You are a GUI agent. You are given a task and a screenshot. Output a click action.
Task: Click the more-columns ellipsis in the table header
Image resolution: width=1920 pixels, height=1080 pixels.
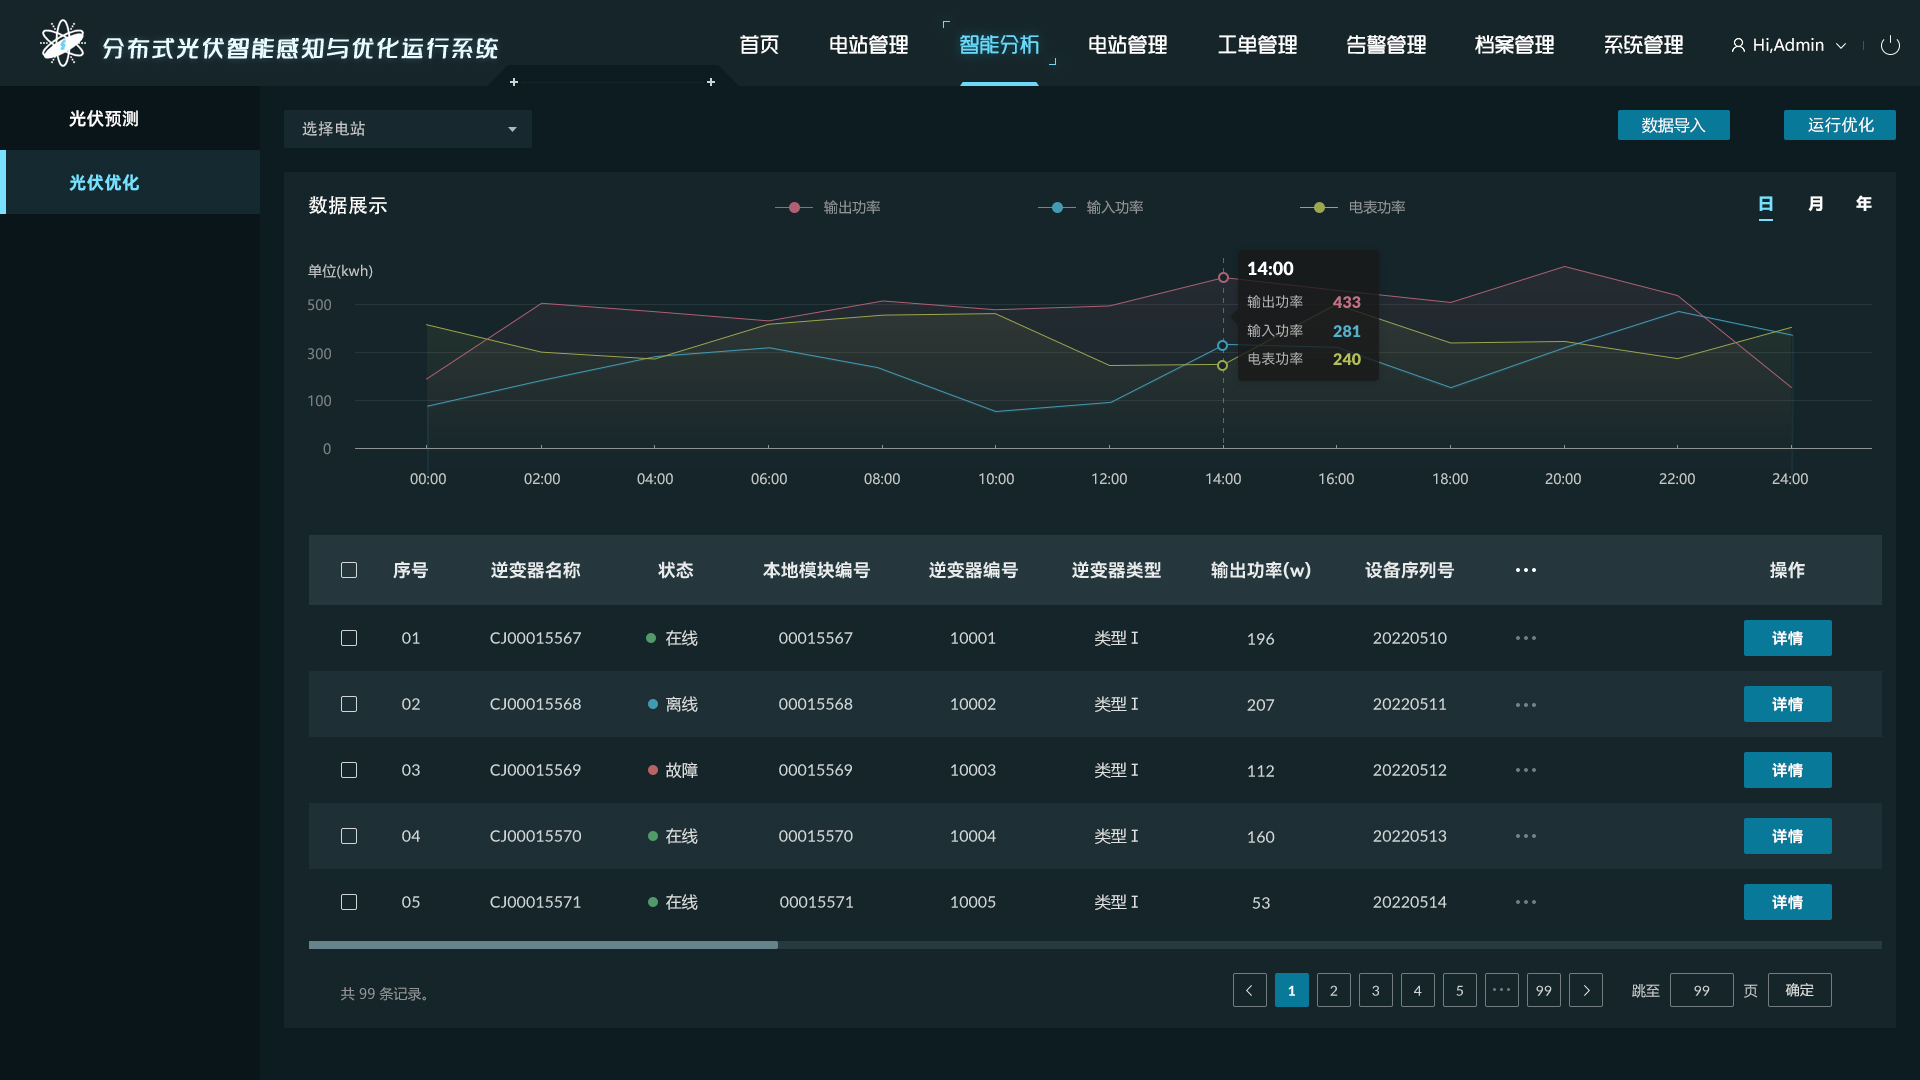click(1525, 570)
